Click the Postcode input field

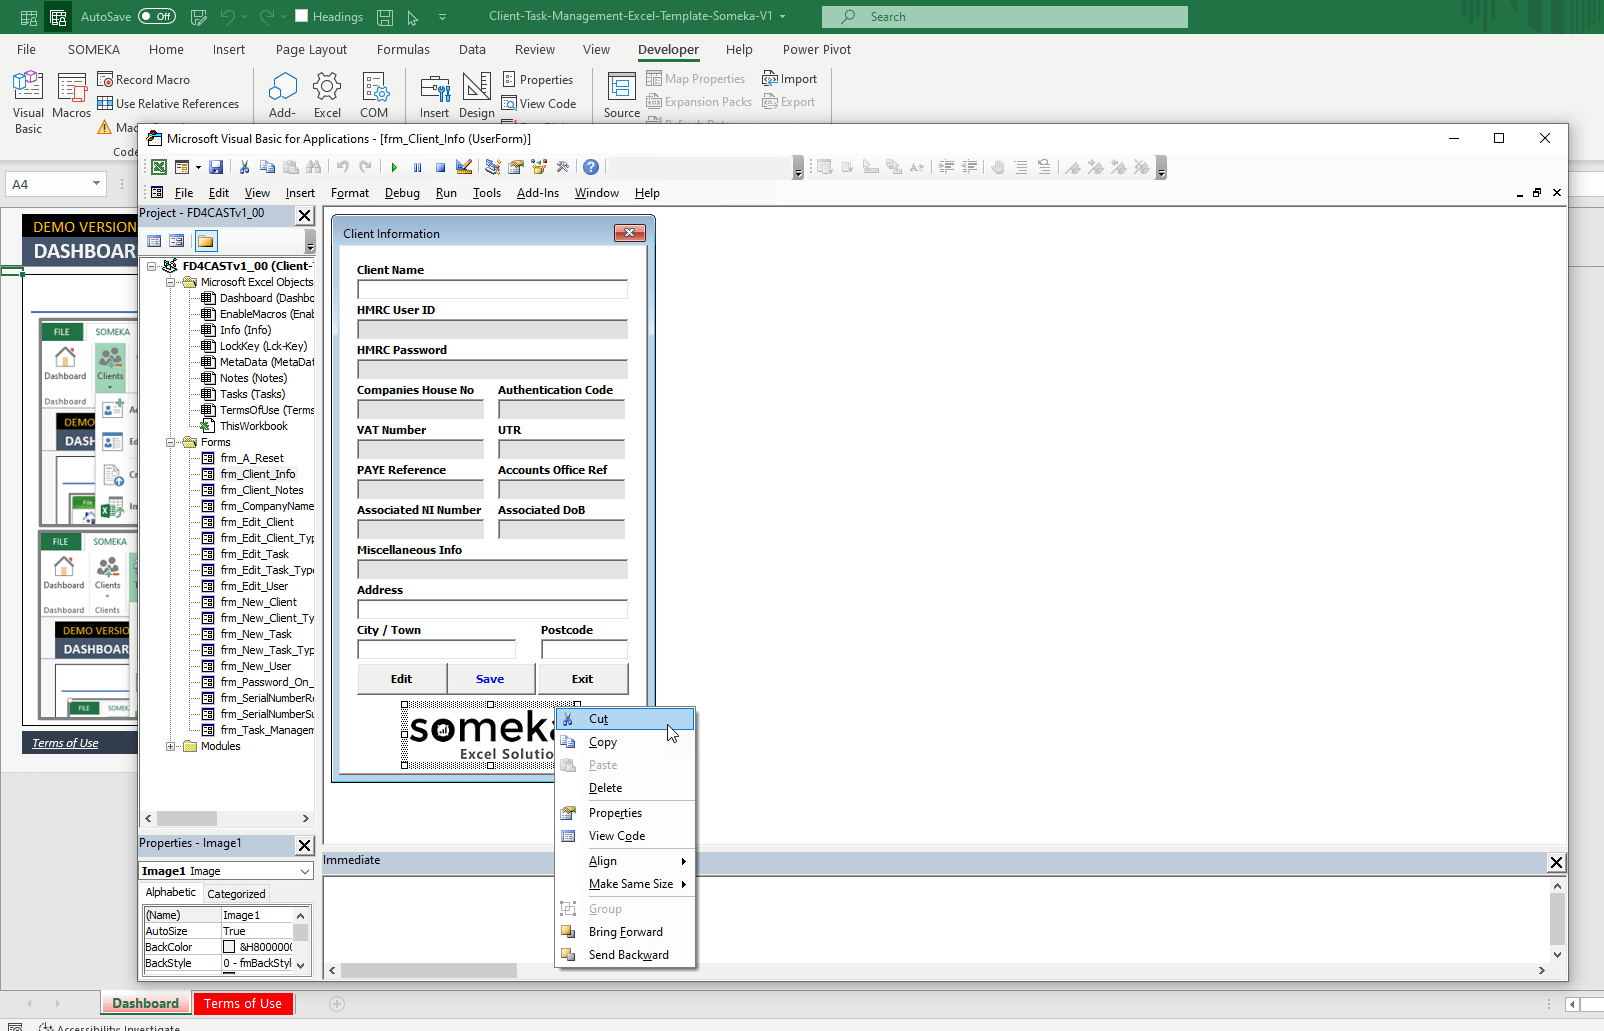pos(584,649)
